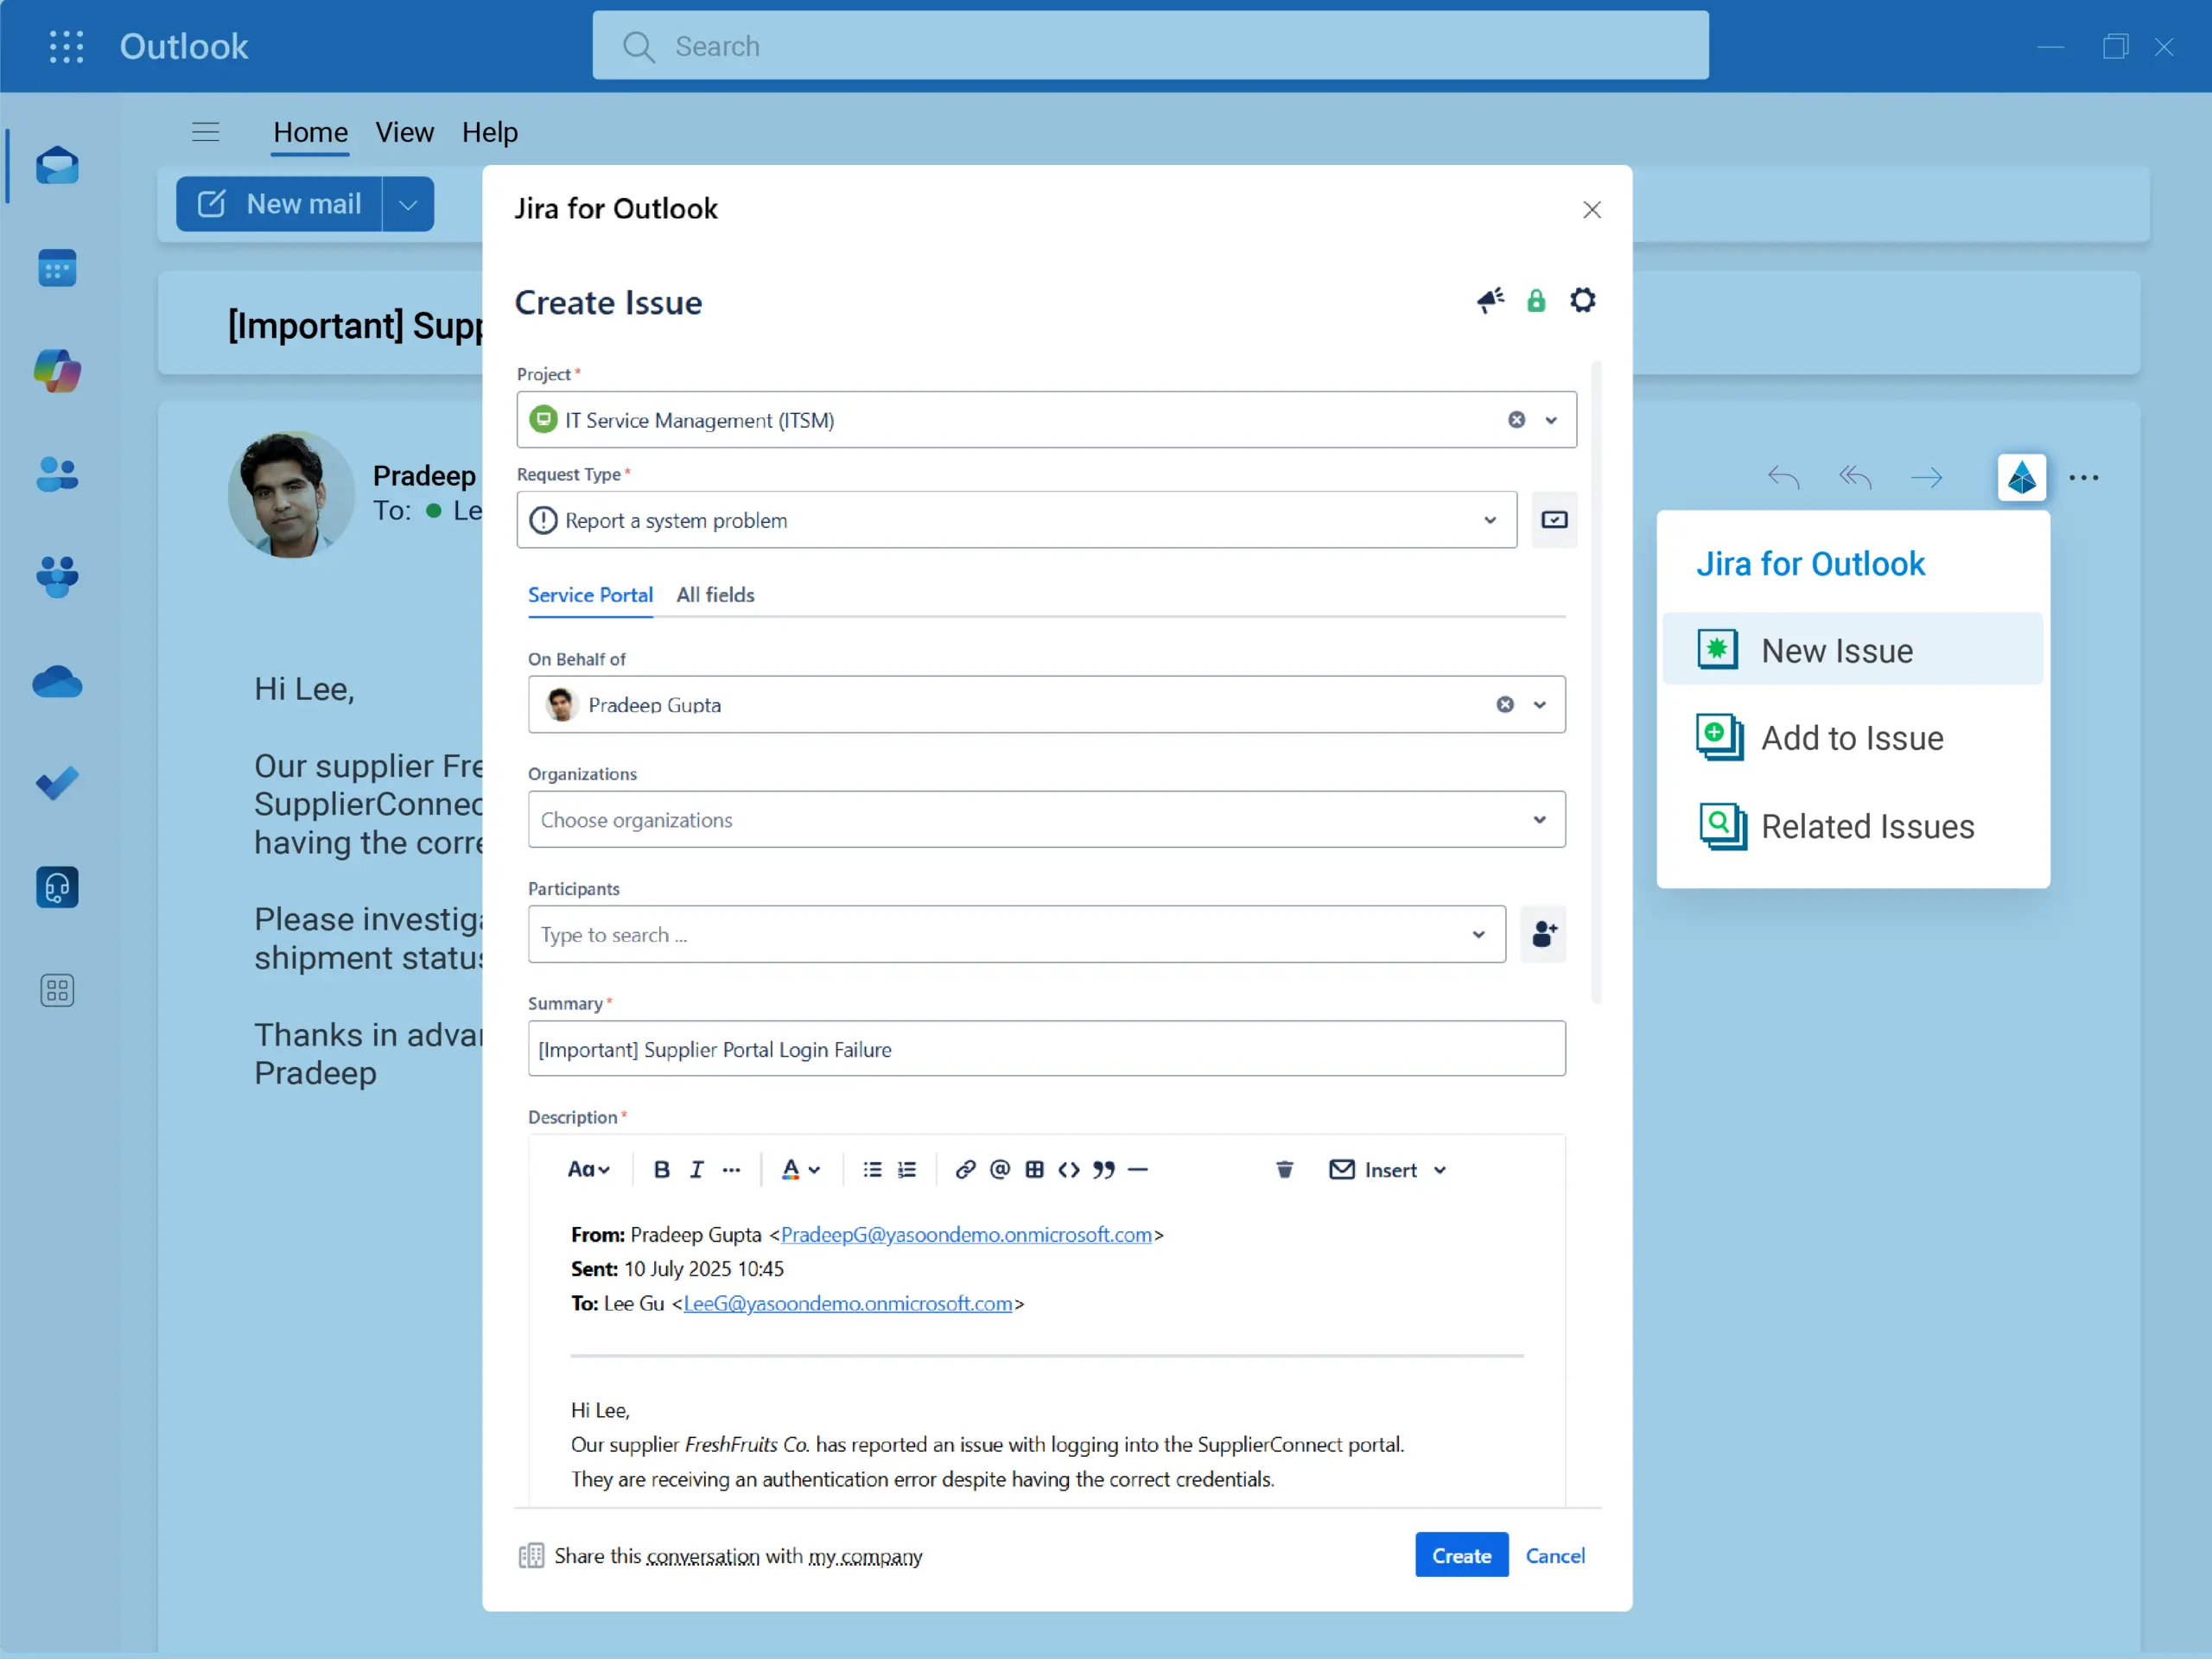The image size is (2212, 1659).
Task: Clear Pradeep Gupta from On Behalf of
Action: pyautogui.click(x=1505, y=705)
